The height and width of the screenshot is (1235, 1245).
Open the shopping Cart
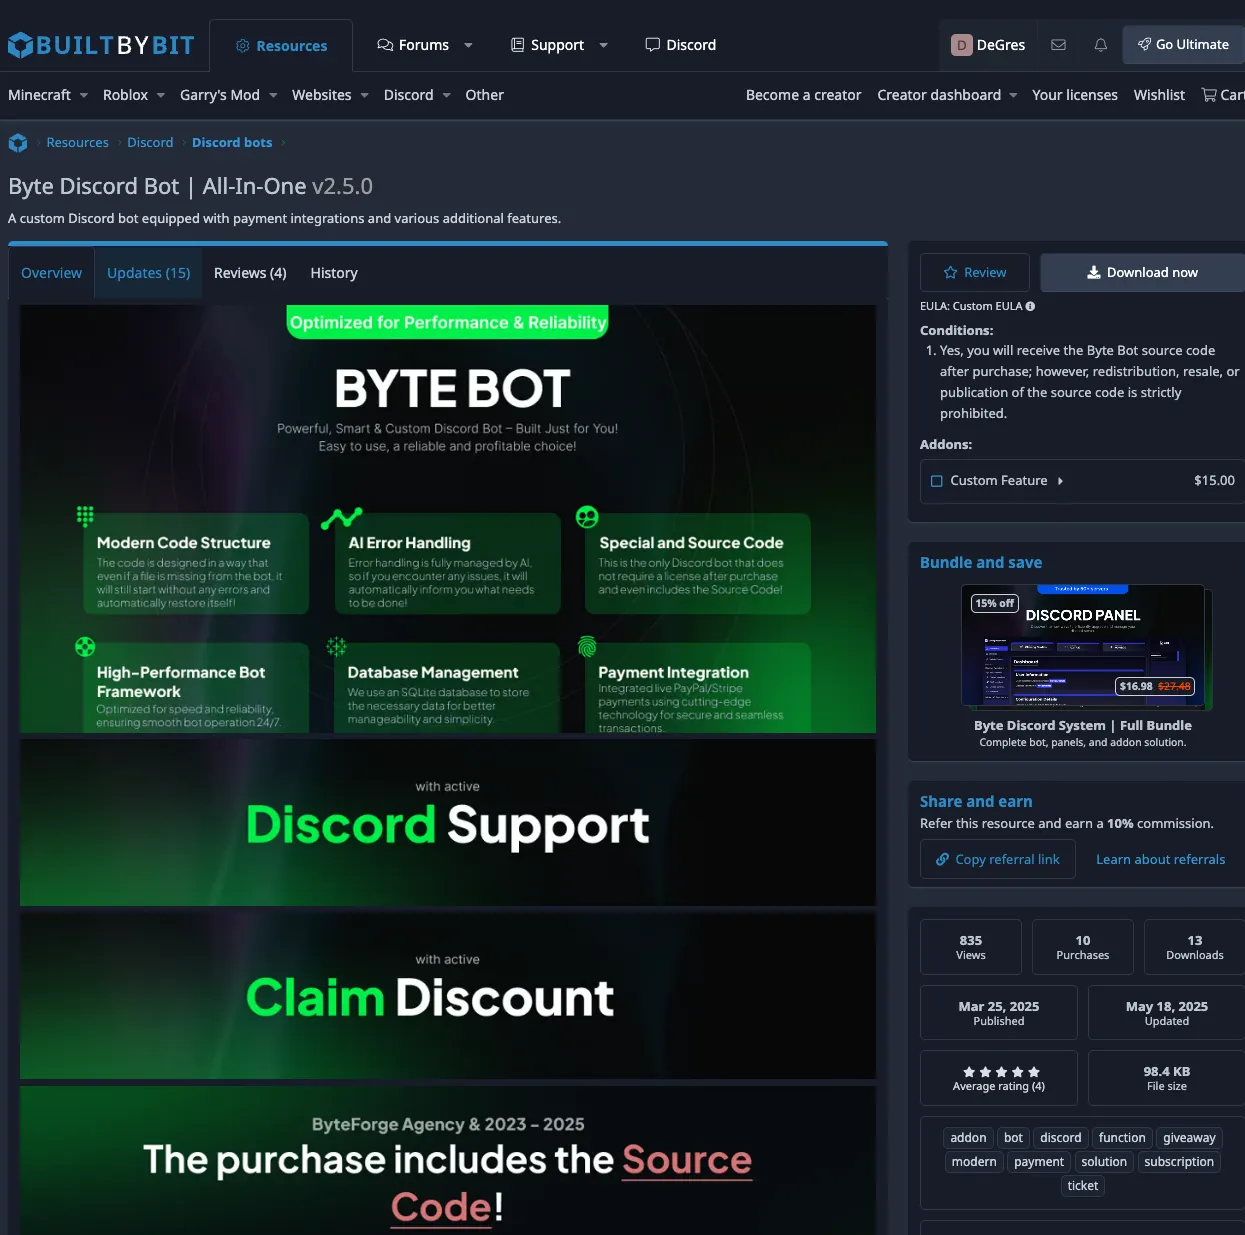tap(1223, 95)
